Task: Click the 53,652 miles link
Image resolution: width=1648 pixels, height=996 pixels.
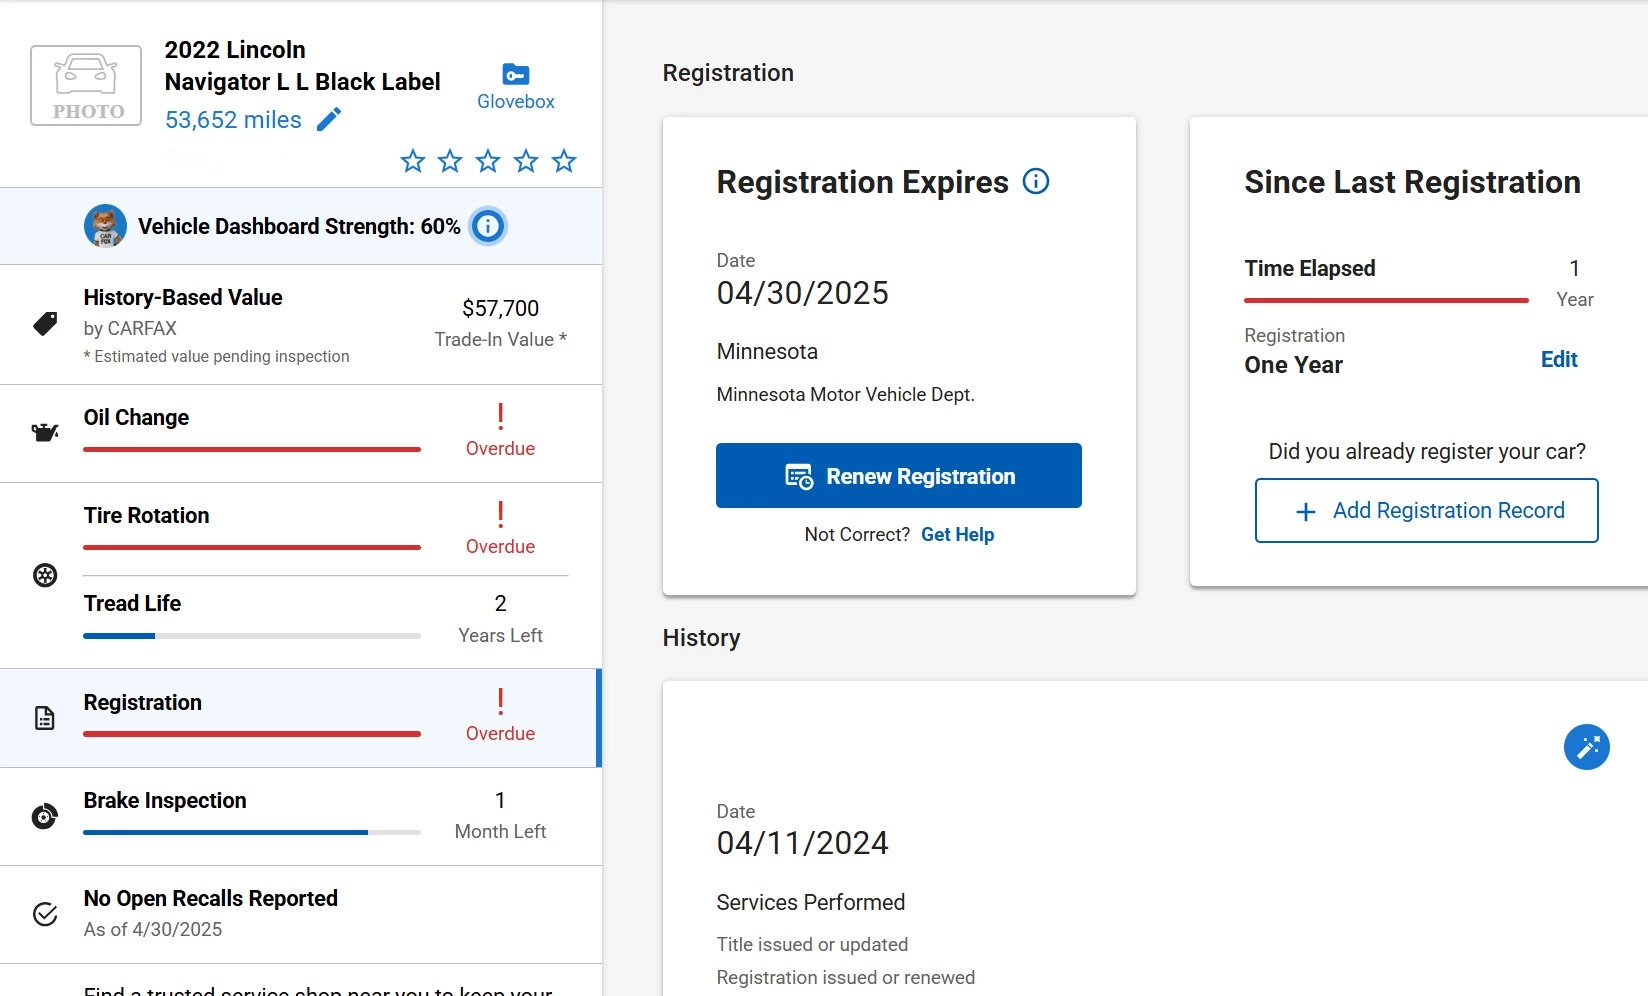Action: coord(233,120)
